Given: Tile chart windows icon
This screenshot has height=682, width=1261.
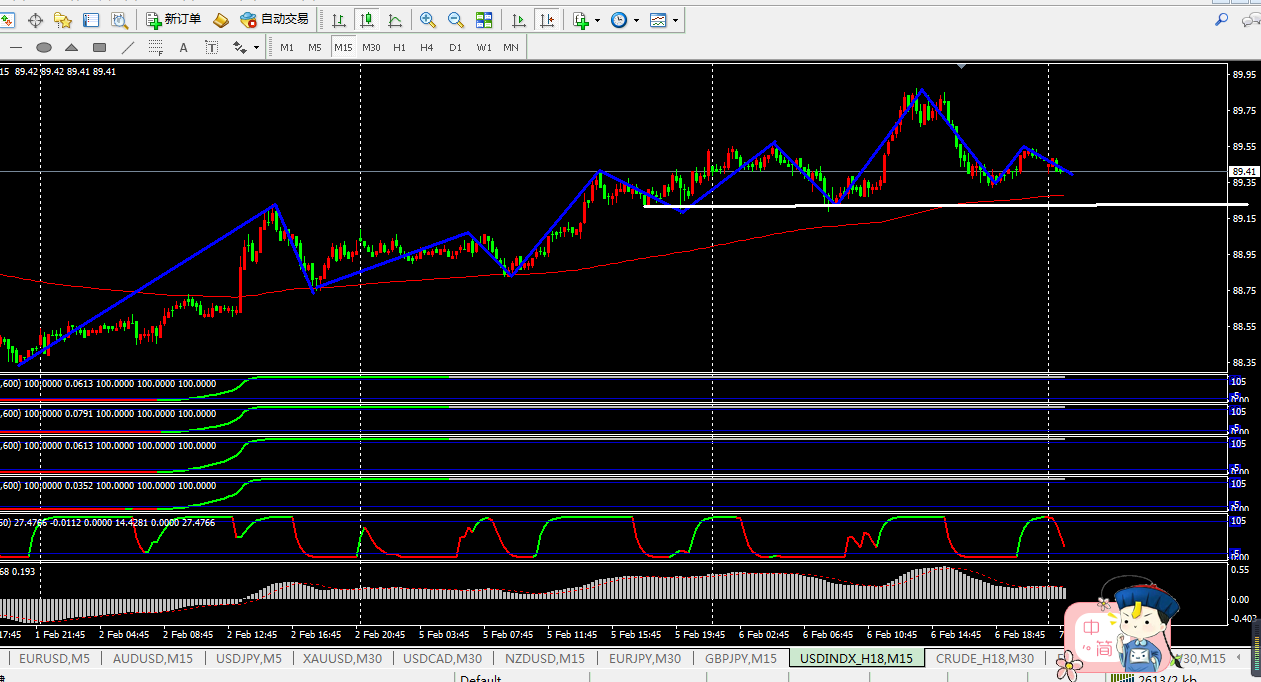Looking at the screenshot, I should pos(484,20).
